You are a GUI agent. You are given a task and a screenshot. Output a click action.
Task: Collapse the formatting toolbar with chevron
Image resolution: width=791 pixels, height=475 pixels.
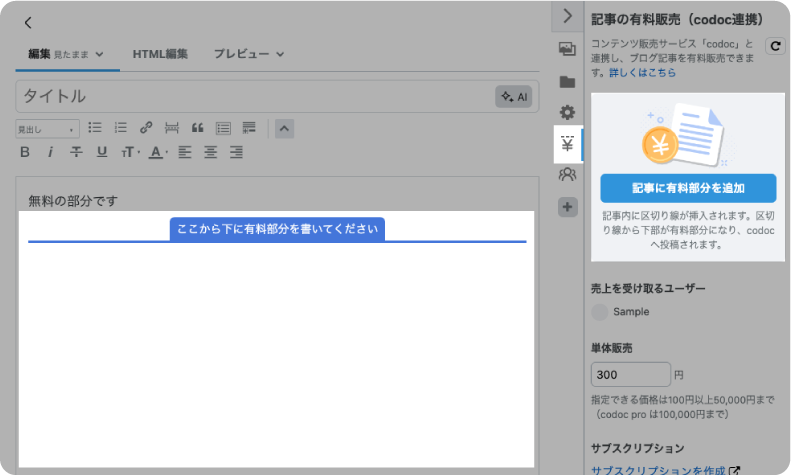click(x=284, y=128)
